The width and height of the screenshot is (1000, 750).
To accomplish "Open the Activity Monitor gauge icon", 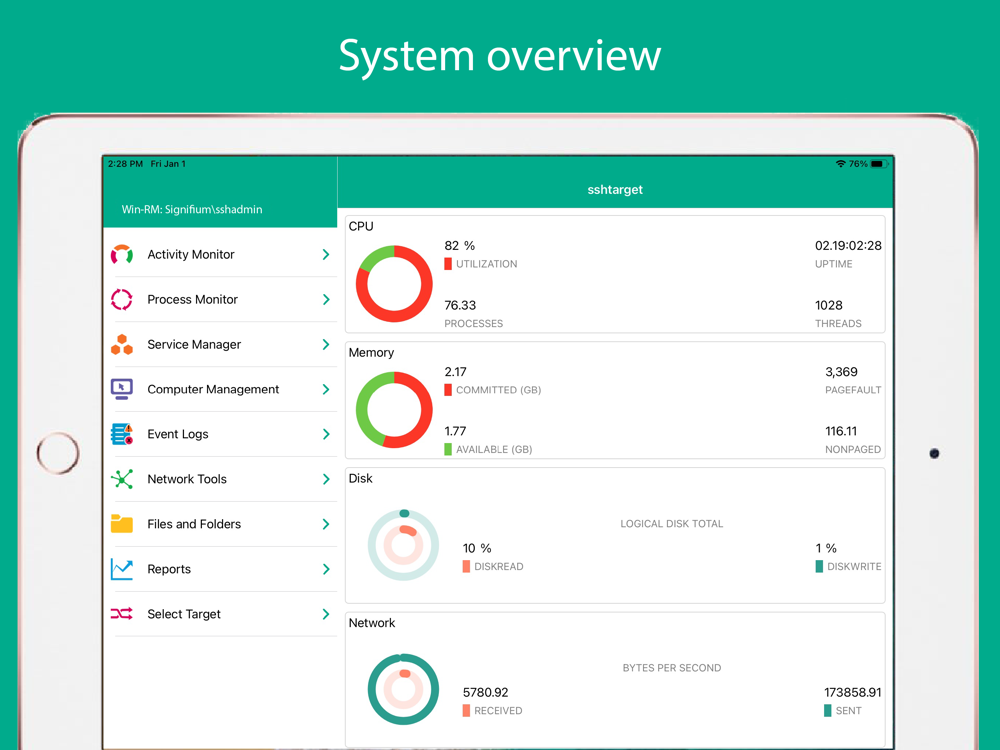I will [122, 254].
